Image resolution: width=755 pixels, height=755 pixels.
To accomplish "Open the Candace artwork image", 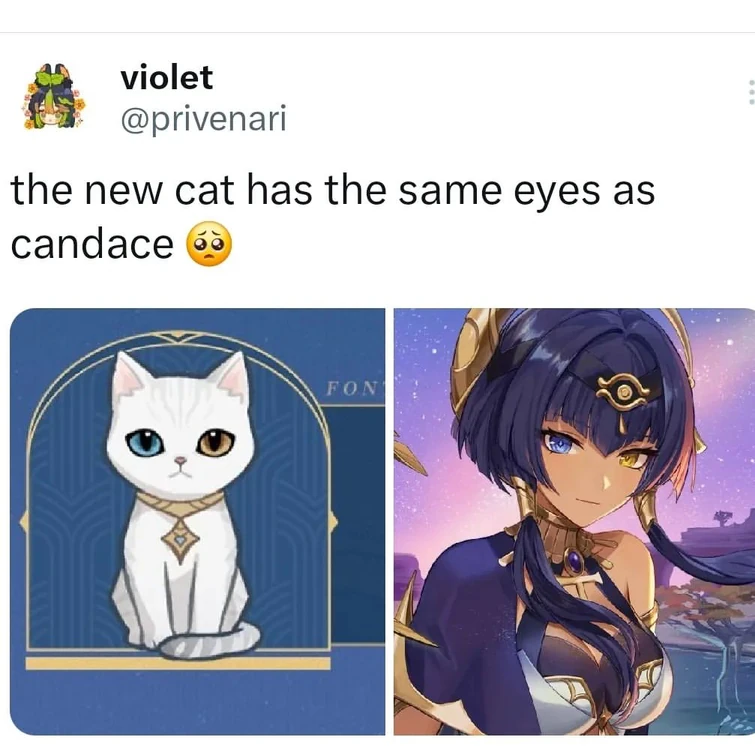I will tap(574, 521).
